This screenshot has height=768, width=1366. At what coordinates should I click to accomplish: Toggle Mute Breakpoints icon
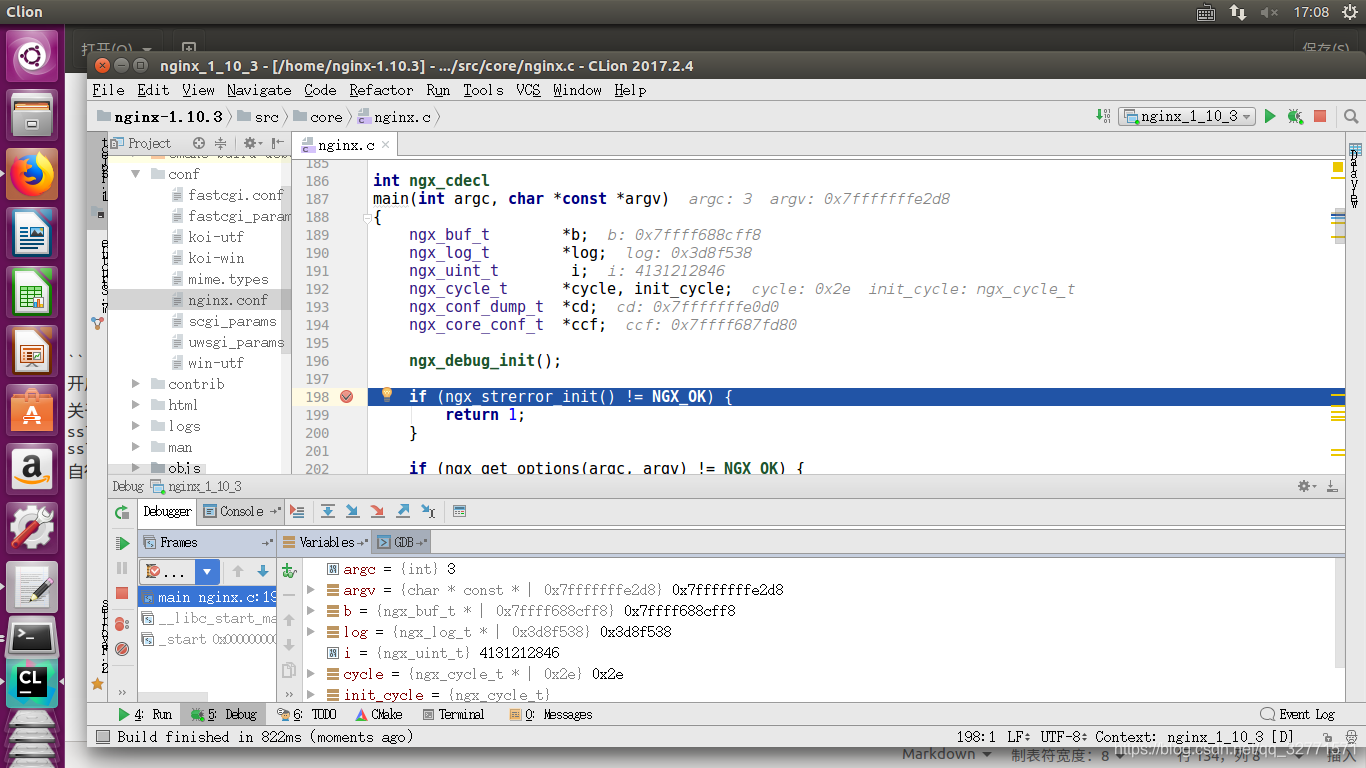pos(122,649)
